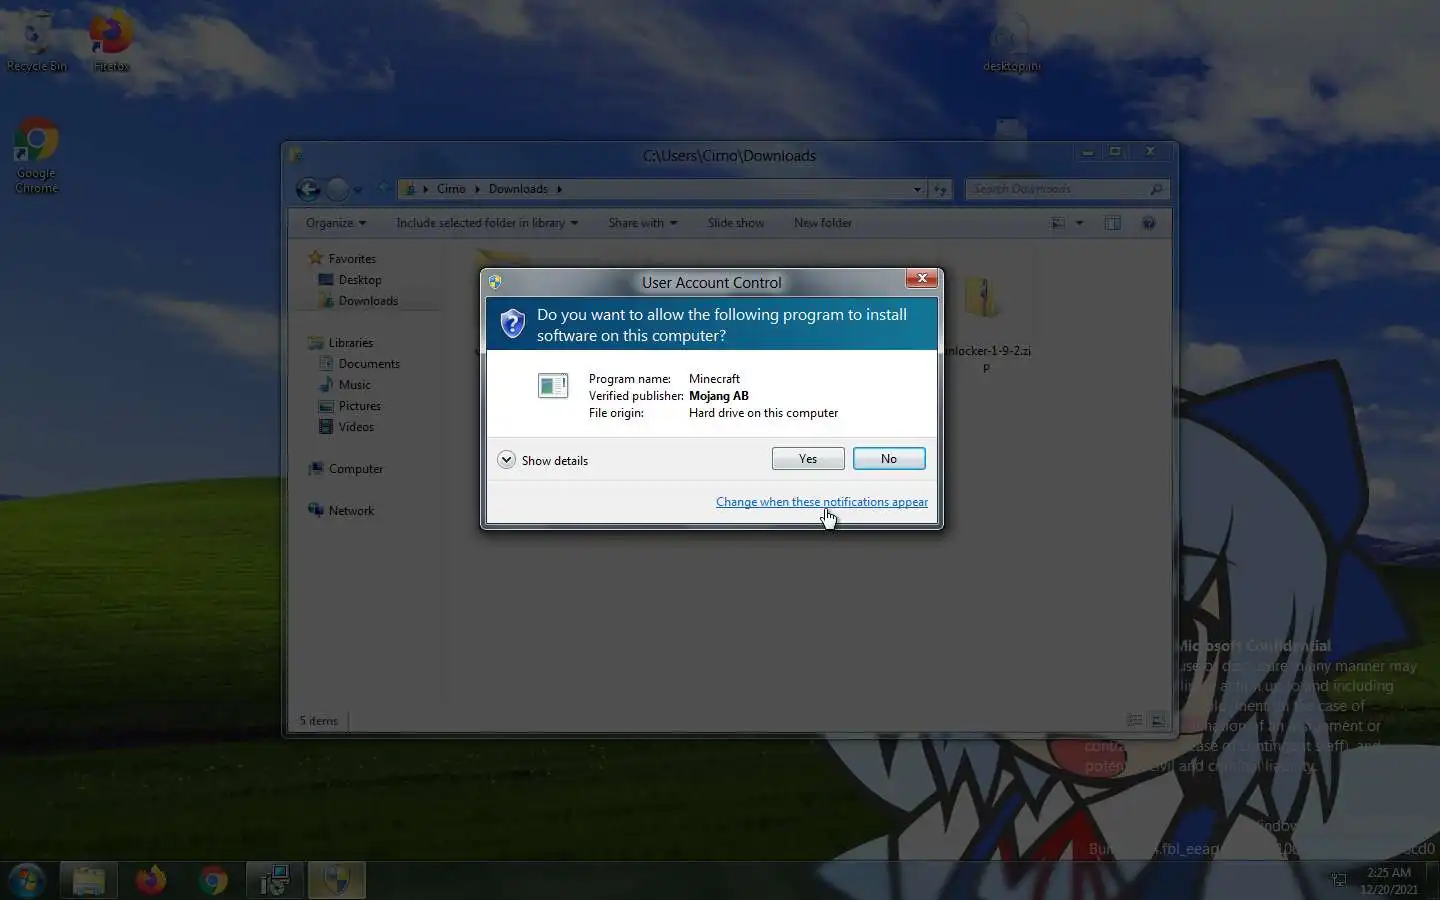This screenshot has height=900, width=1440.
Task: Open recent pages dropdown beside Forward button
Action: 358,189
